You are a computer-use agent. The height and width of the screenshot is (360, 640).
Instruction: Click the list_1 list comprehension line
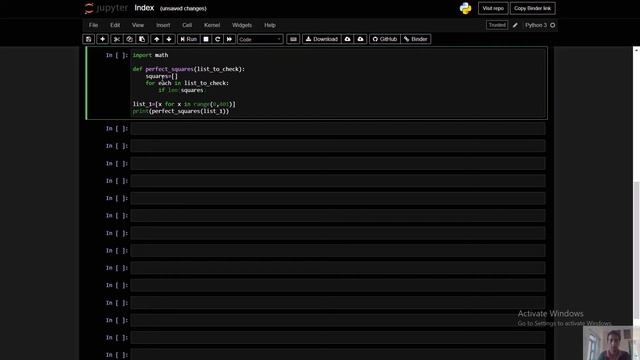tap(184, 104)
